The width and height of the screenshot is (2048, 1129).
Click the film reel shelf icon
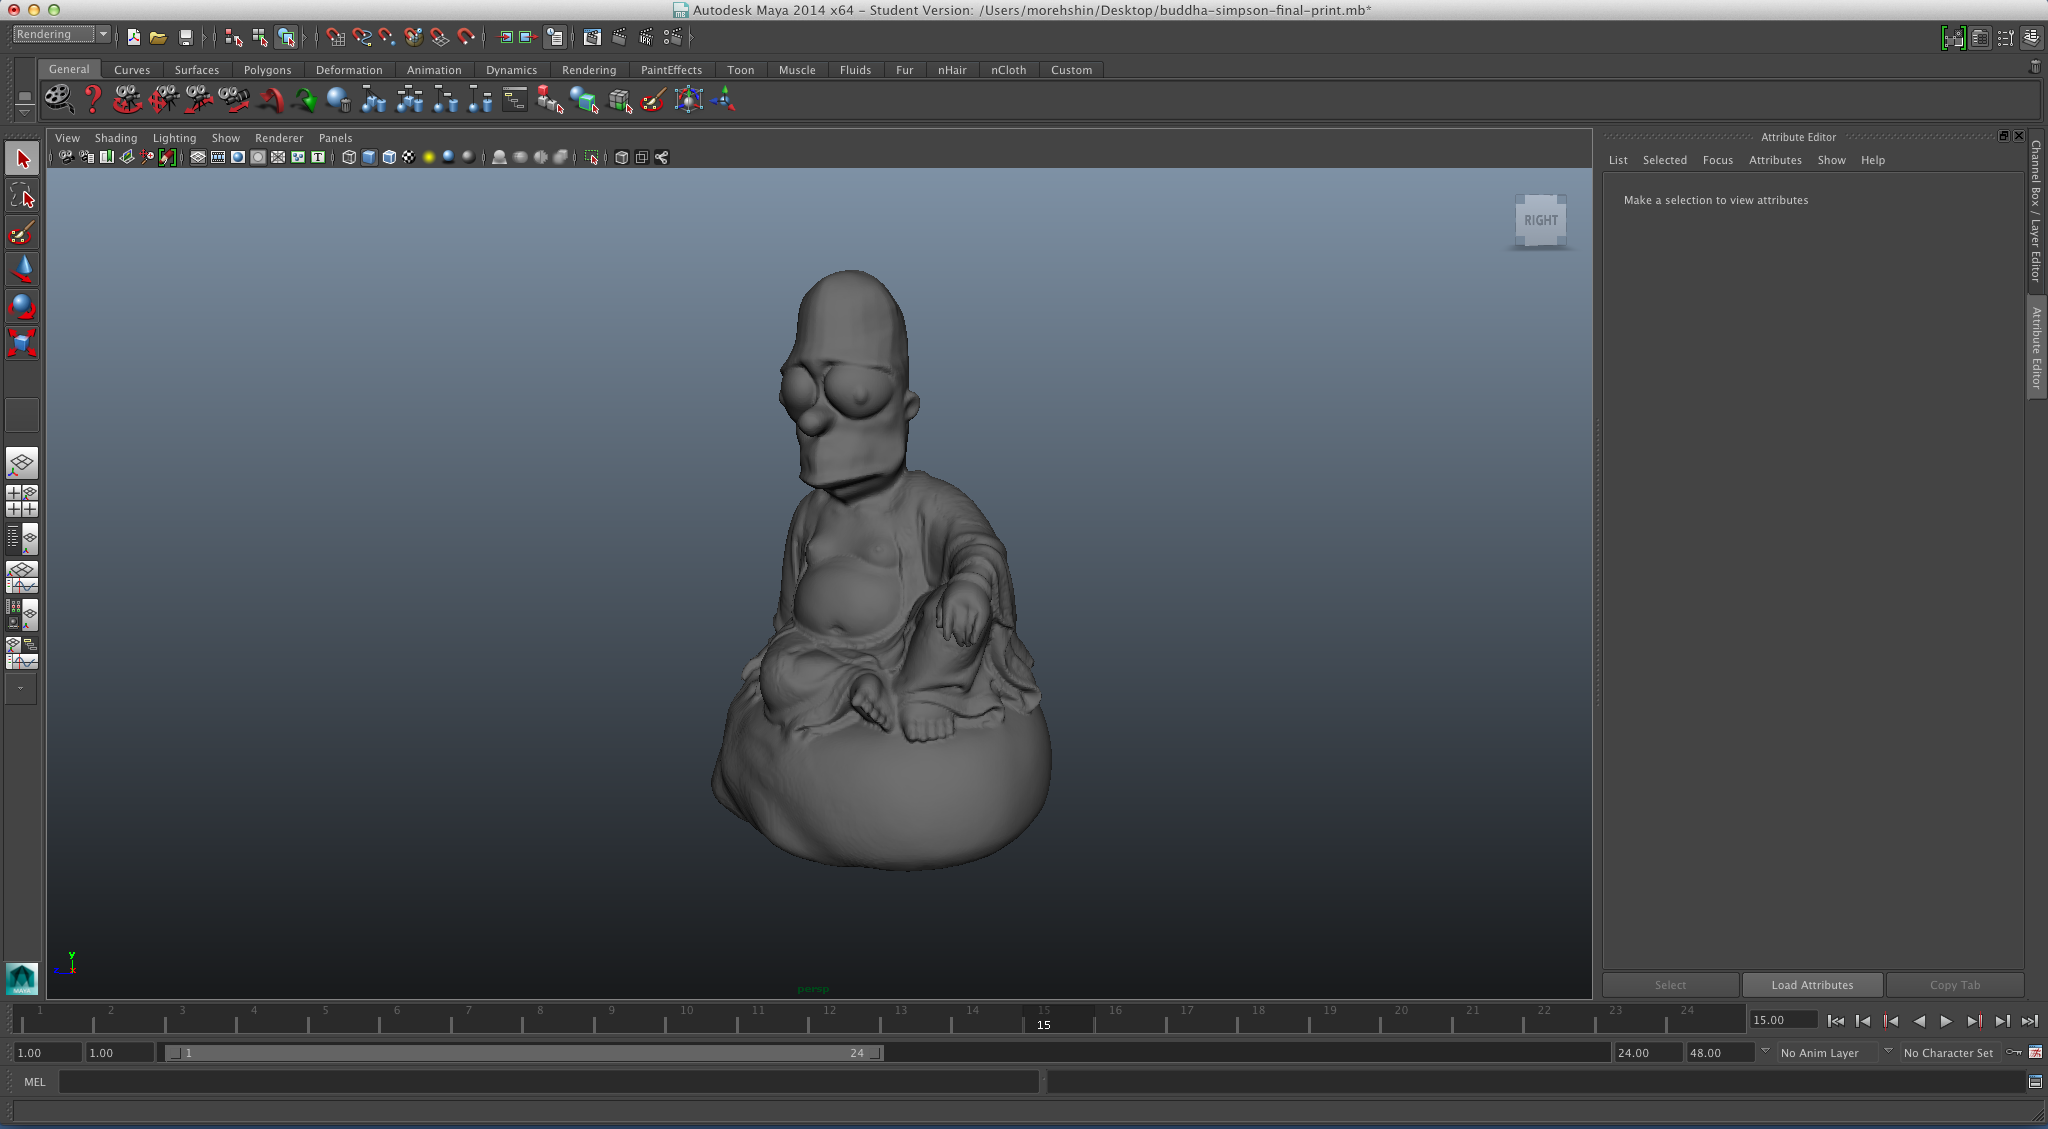point(59,99)
